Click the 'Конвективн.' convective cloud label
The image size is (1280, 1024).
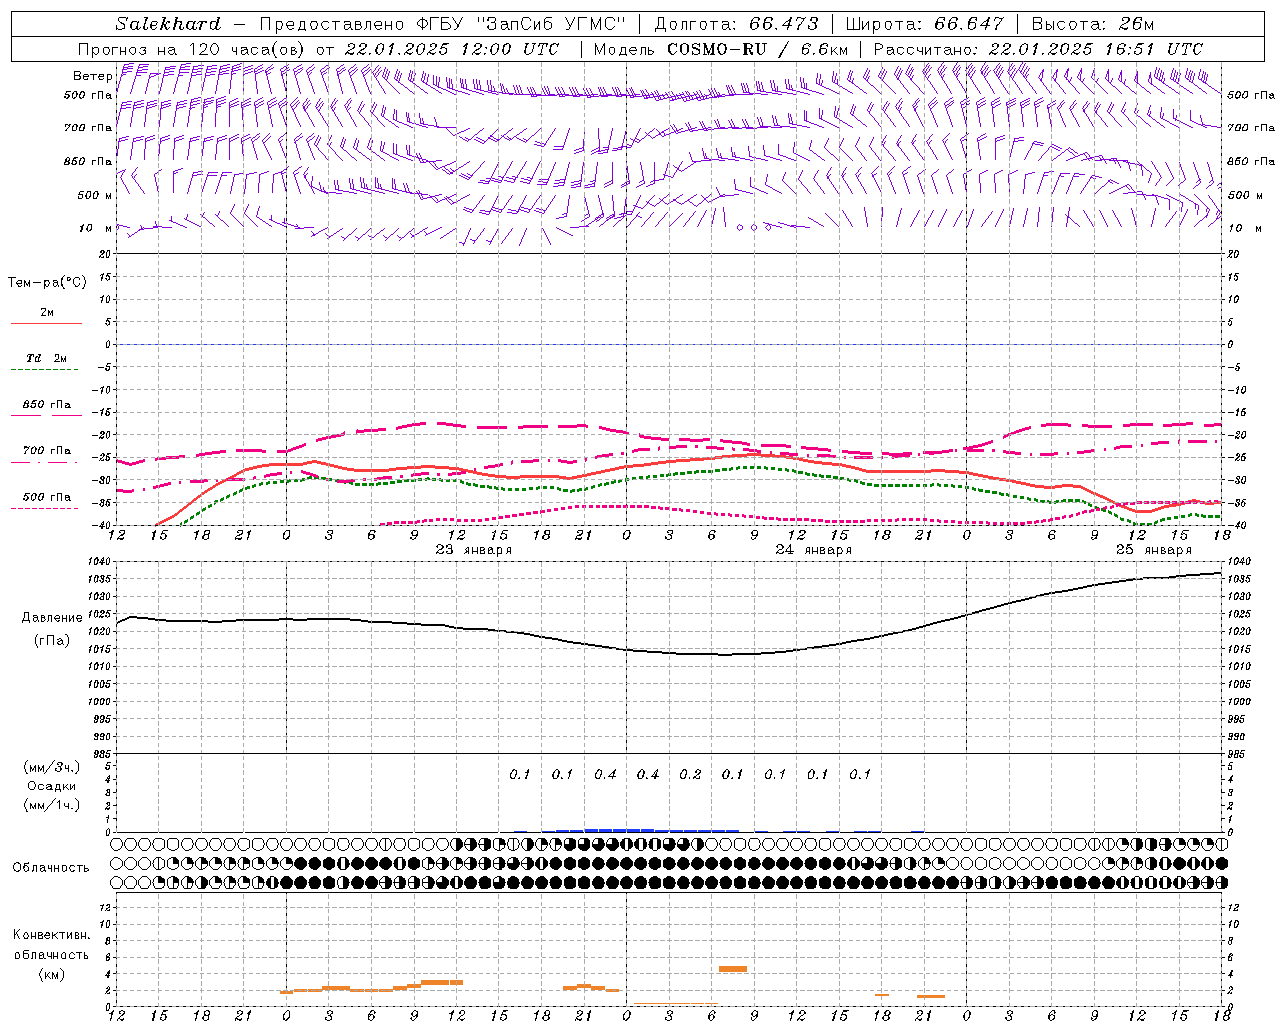pos(51,935)
